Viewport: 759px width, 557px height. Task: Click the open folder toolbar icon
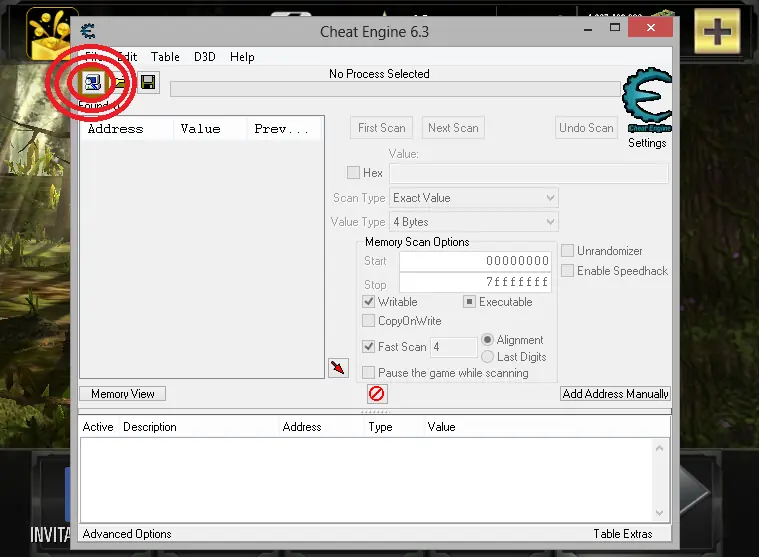pyautogui.click(x=120, y=83)
